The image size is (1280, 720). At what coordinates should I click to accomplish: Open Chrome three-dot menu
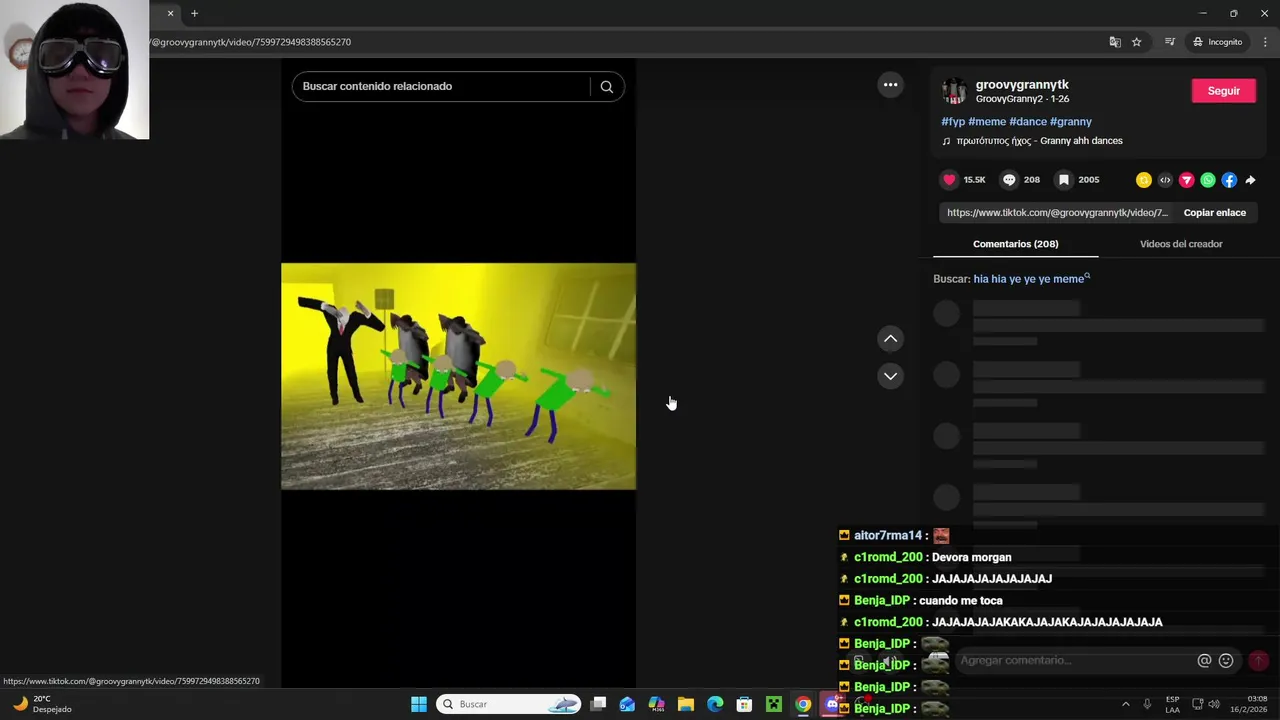[x=1265, y=42]
